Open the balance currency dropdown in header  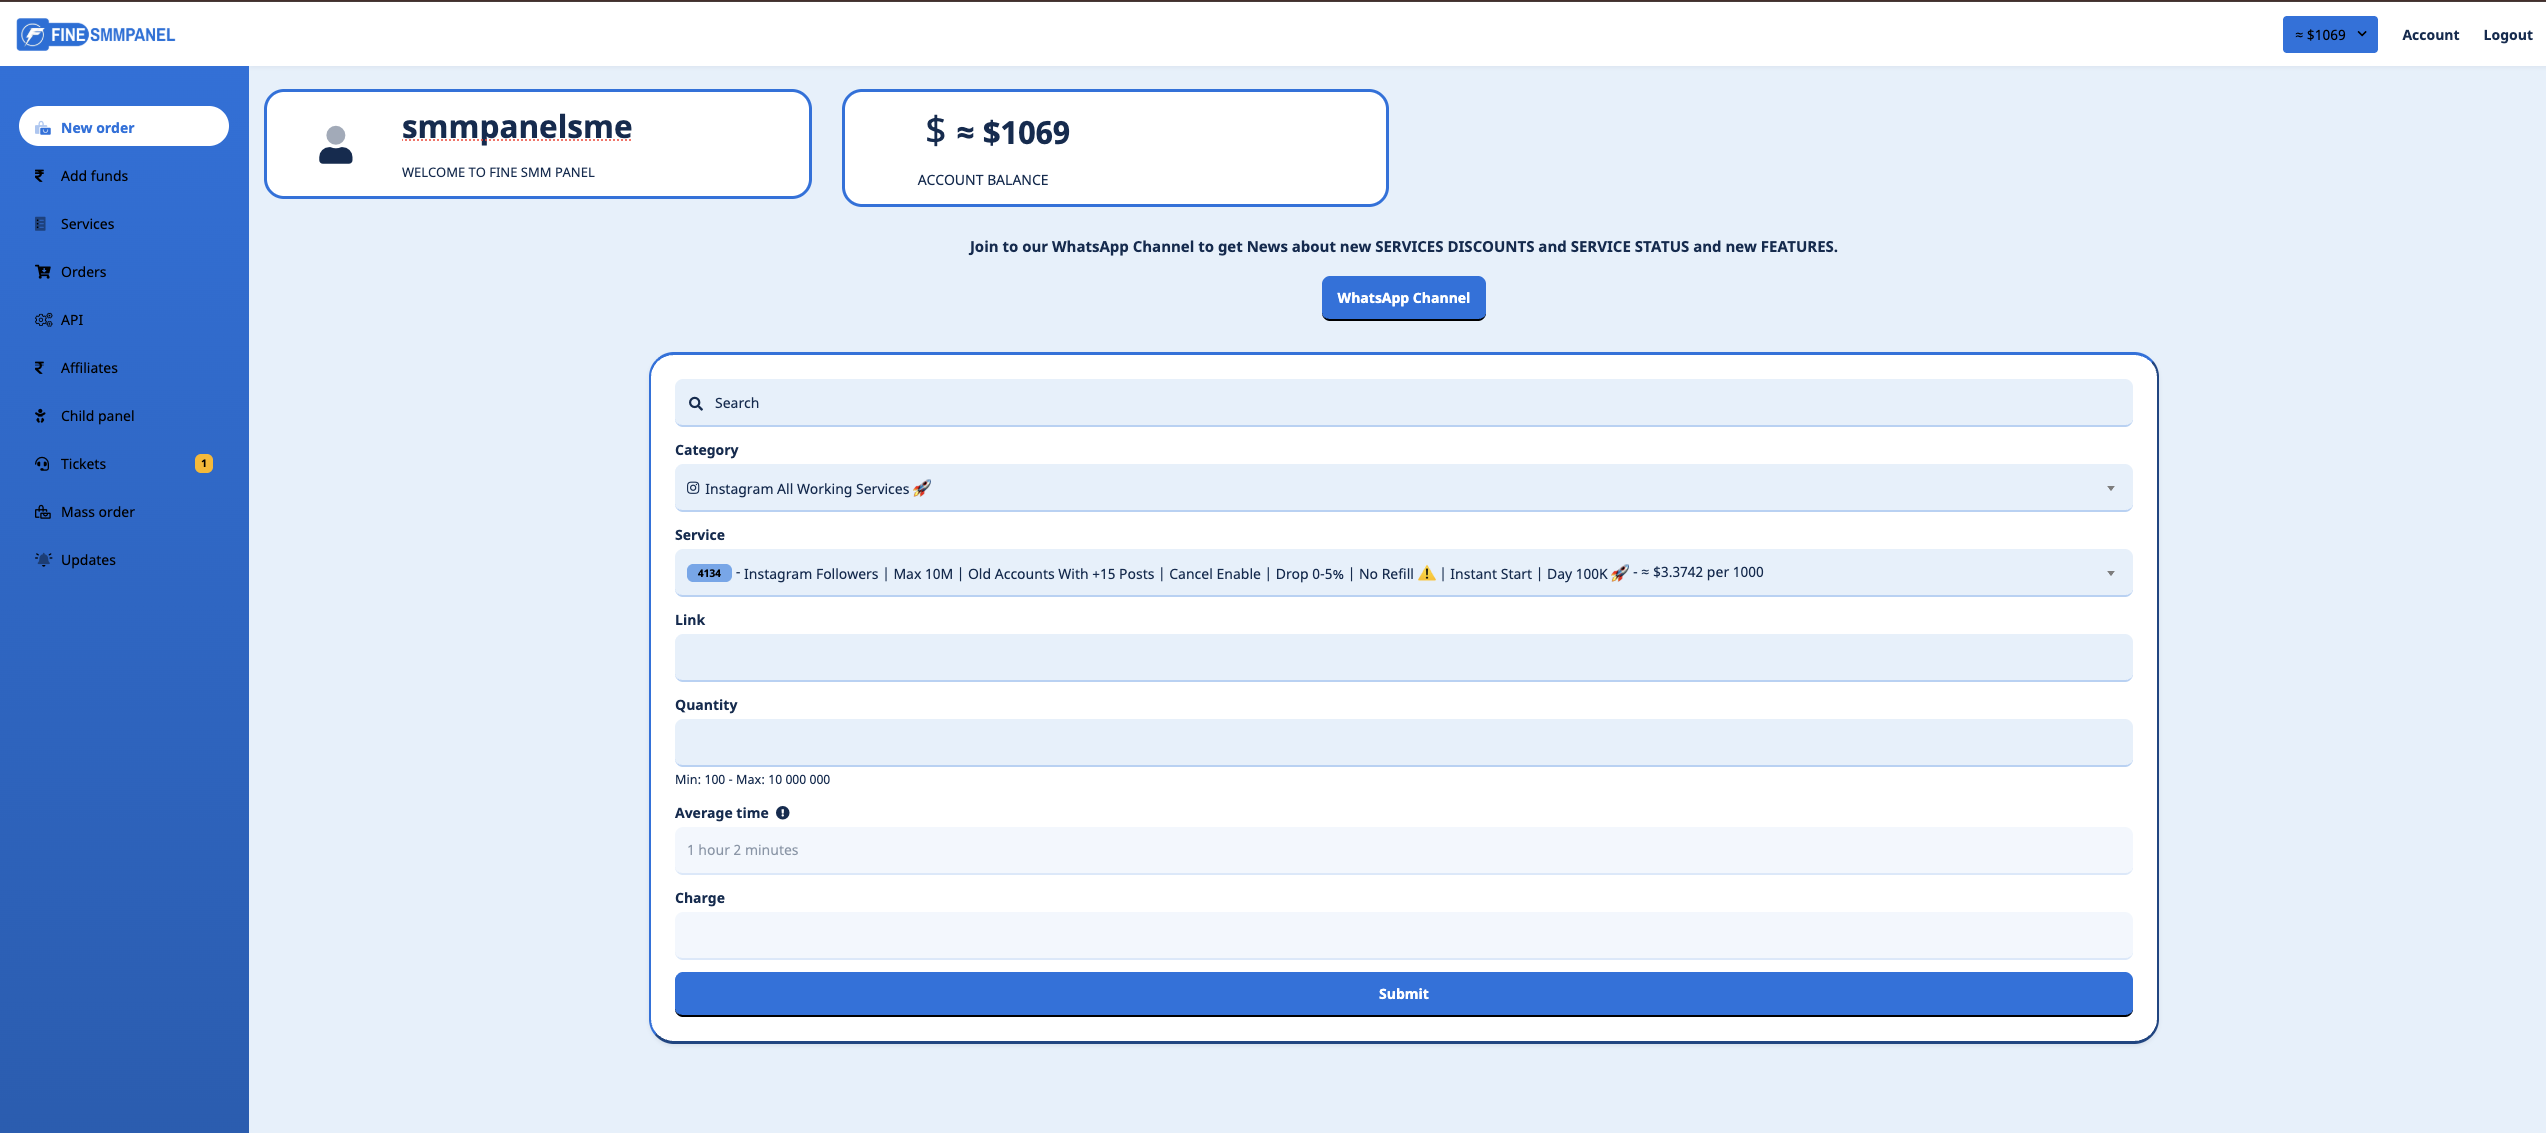click(2329, 35)
